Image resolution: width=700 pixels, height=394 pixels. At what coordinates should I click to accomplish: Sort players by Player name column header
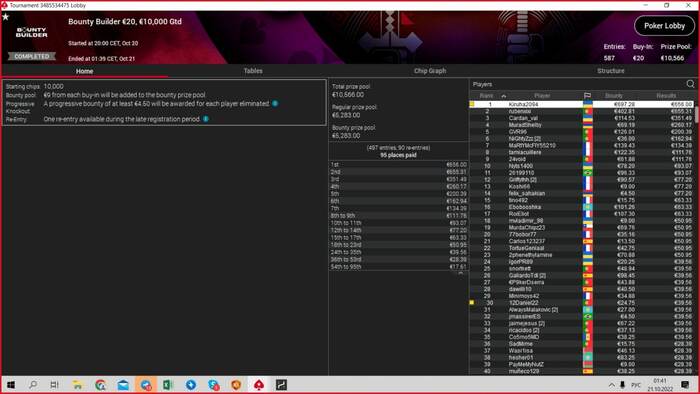coord(542,95)
